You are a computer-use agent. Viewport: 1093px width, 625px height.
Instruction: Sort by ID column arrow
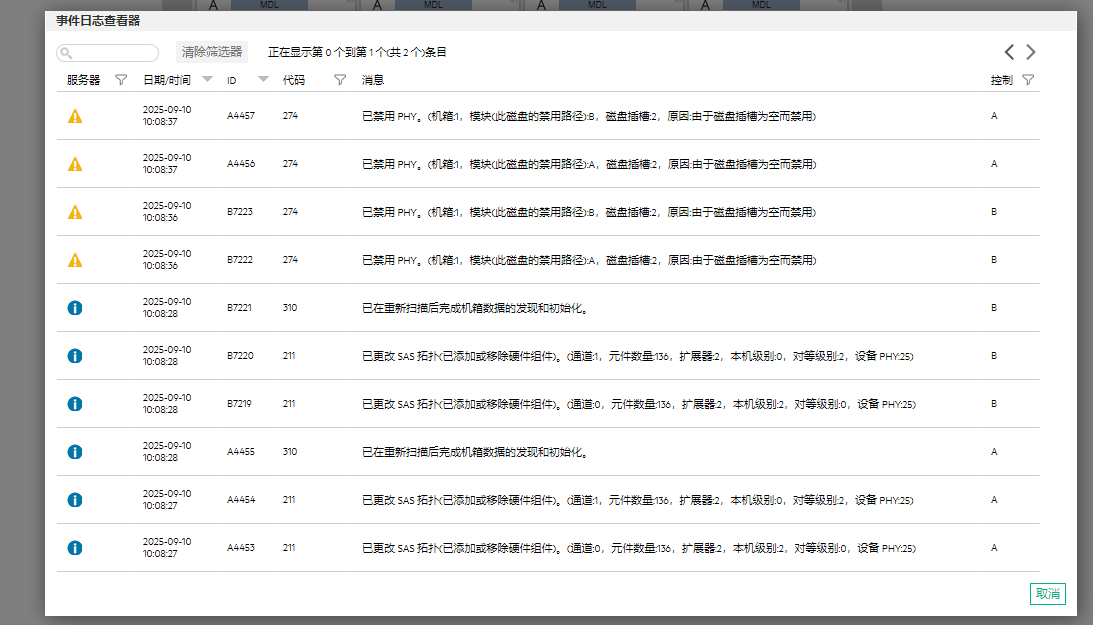[263, 79]
